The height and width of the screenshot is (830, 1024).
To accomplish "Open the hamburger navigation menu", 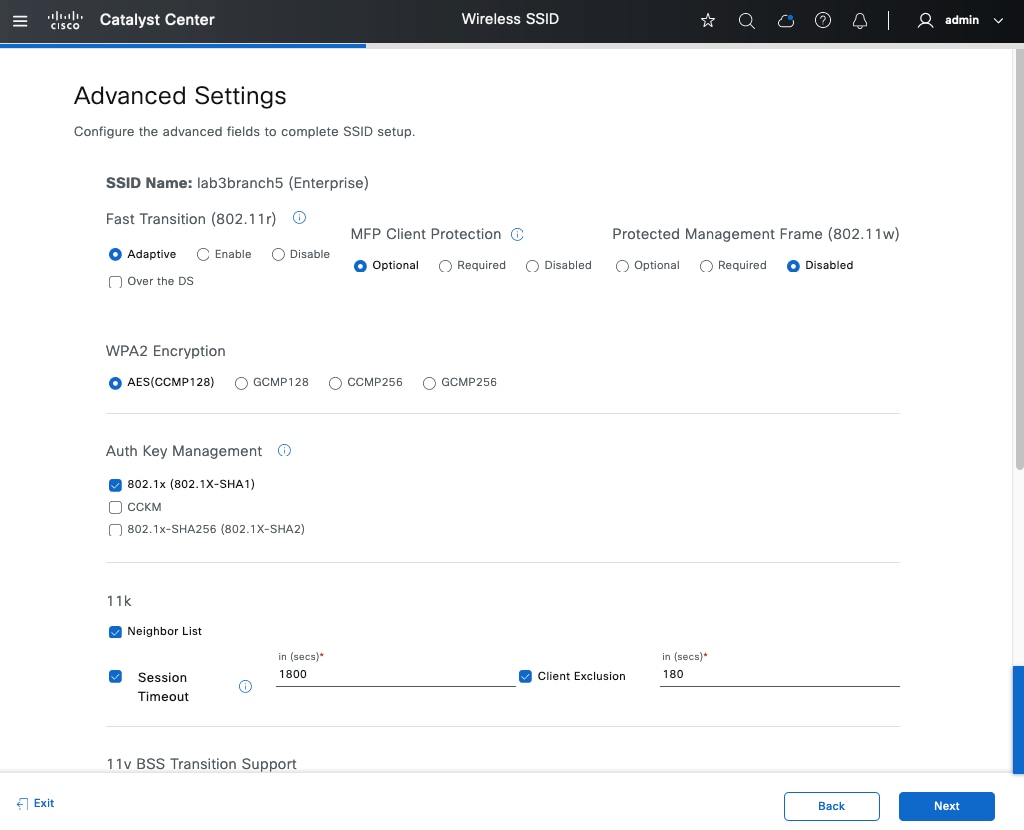I will 20,20.
